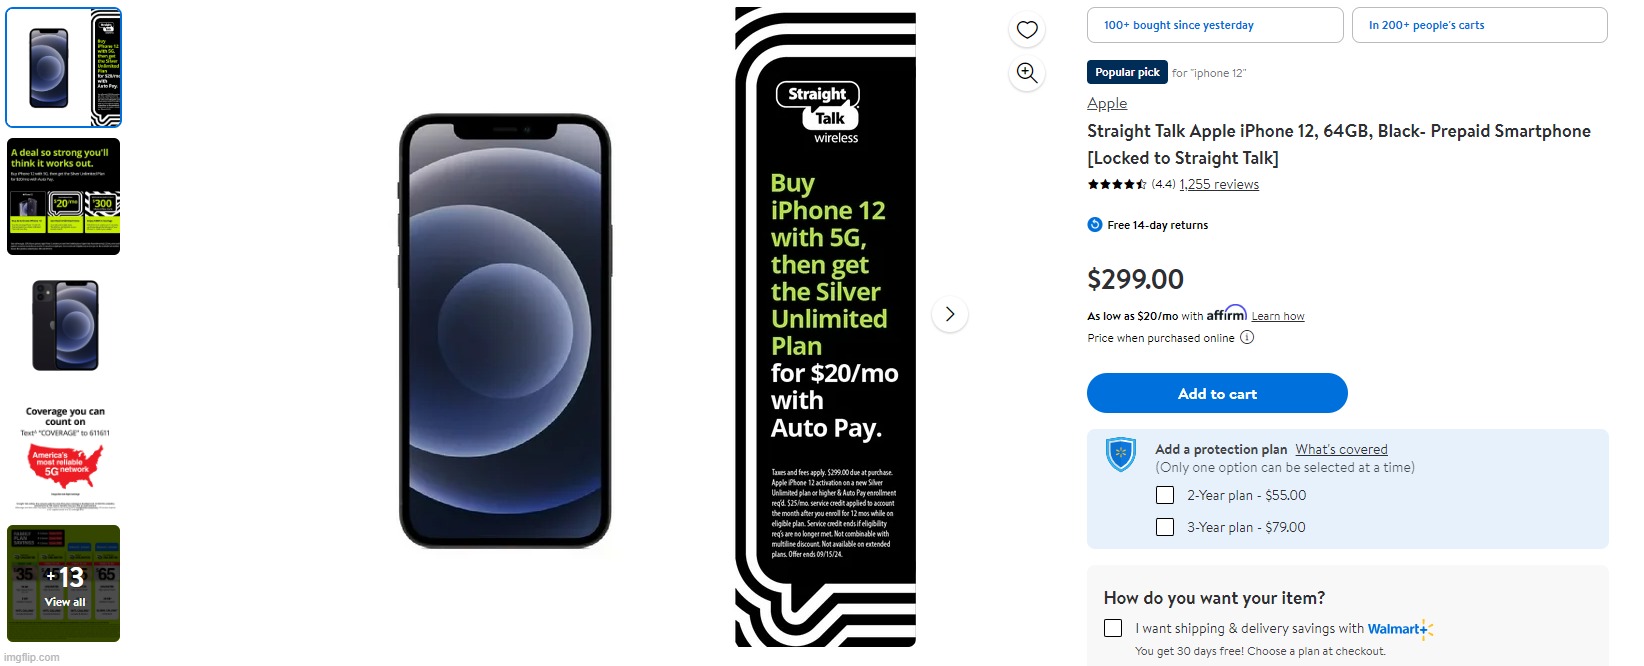Click the Affirm logo
The width and height of the screenshot is (1644, 666).
click(x=1227, y=314)
